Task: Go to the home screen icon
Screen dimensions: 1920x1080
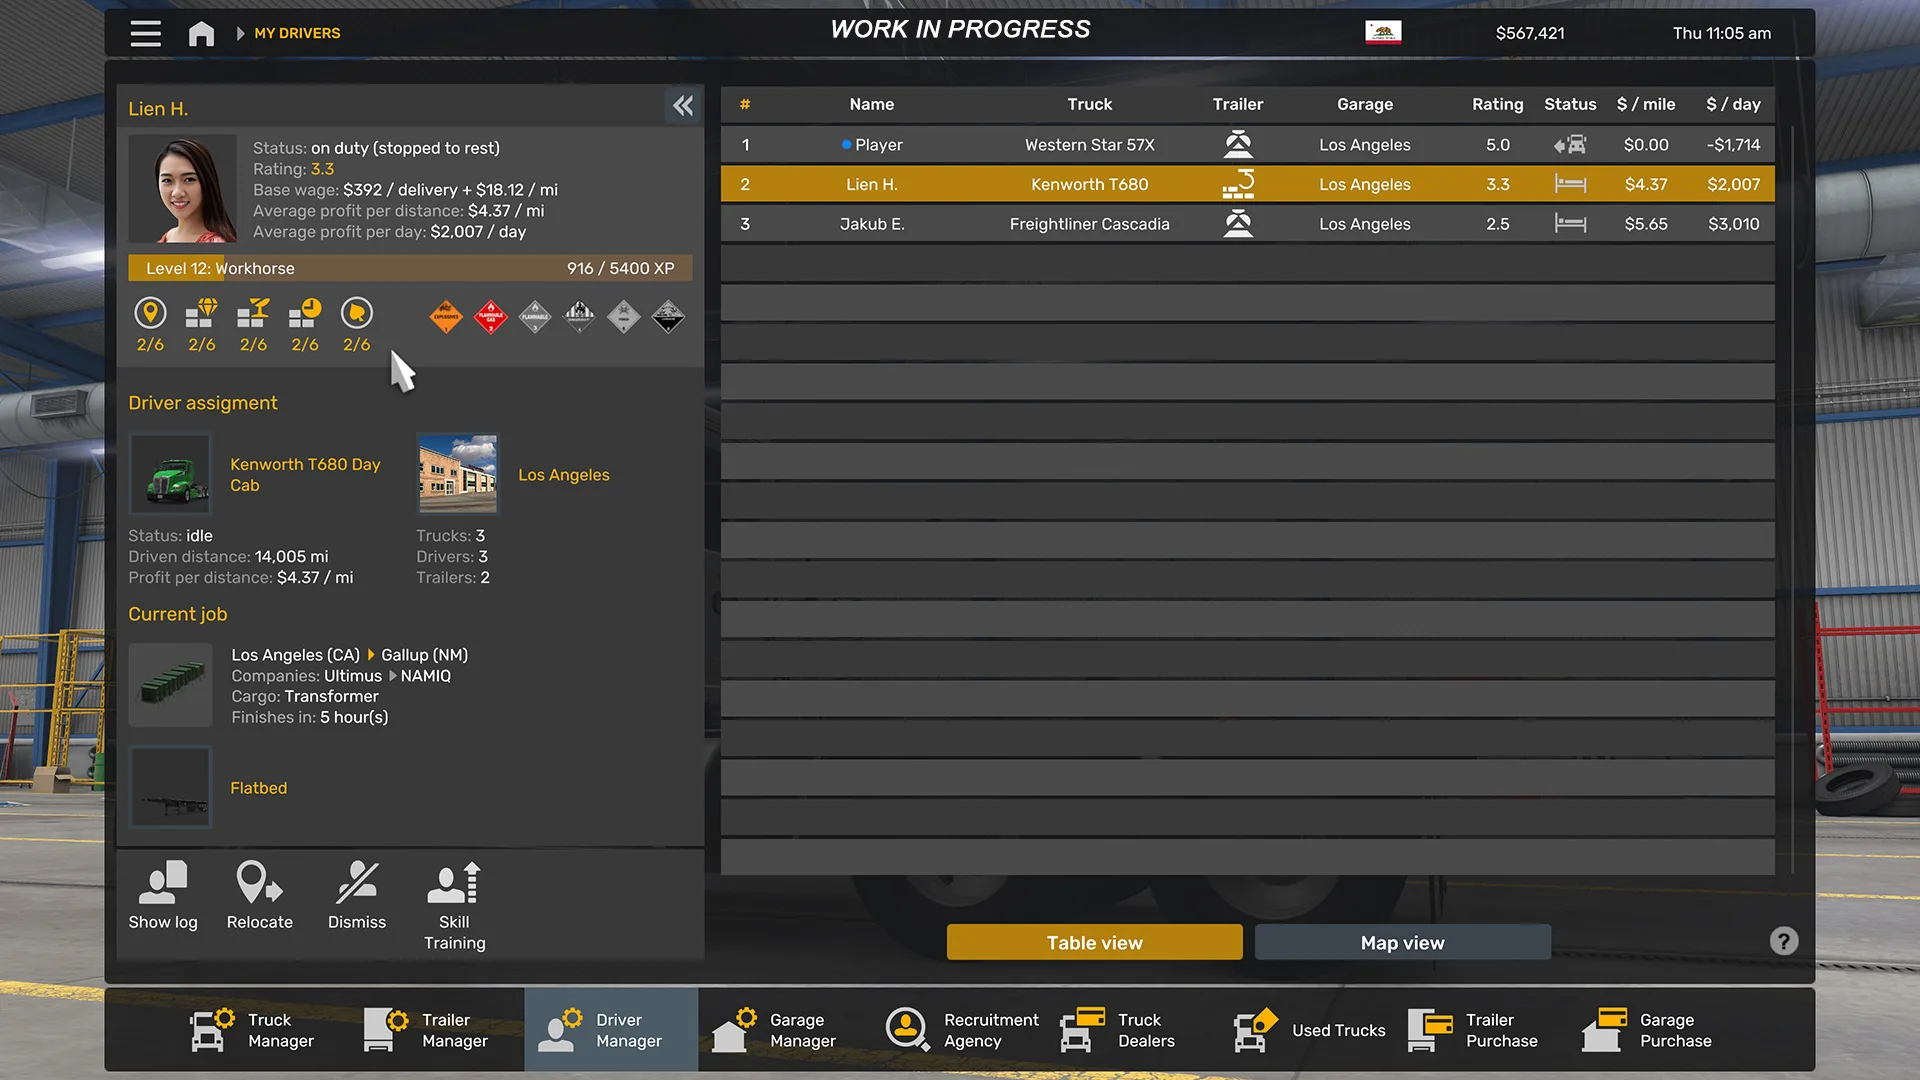Action: point(201,34)
